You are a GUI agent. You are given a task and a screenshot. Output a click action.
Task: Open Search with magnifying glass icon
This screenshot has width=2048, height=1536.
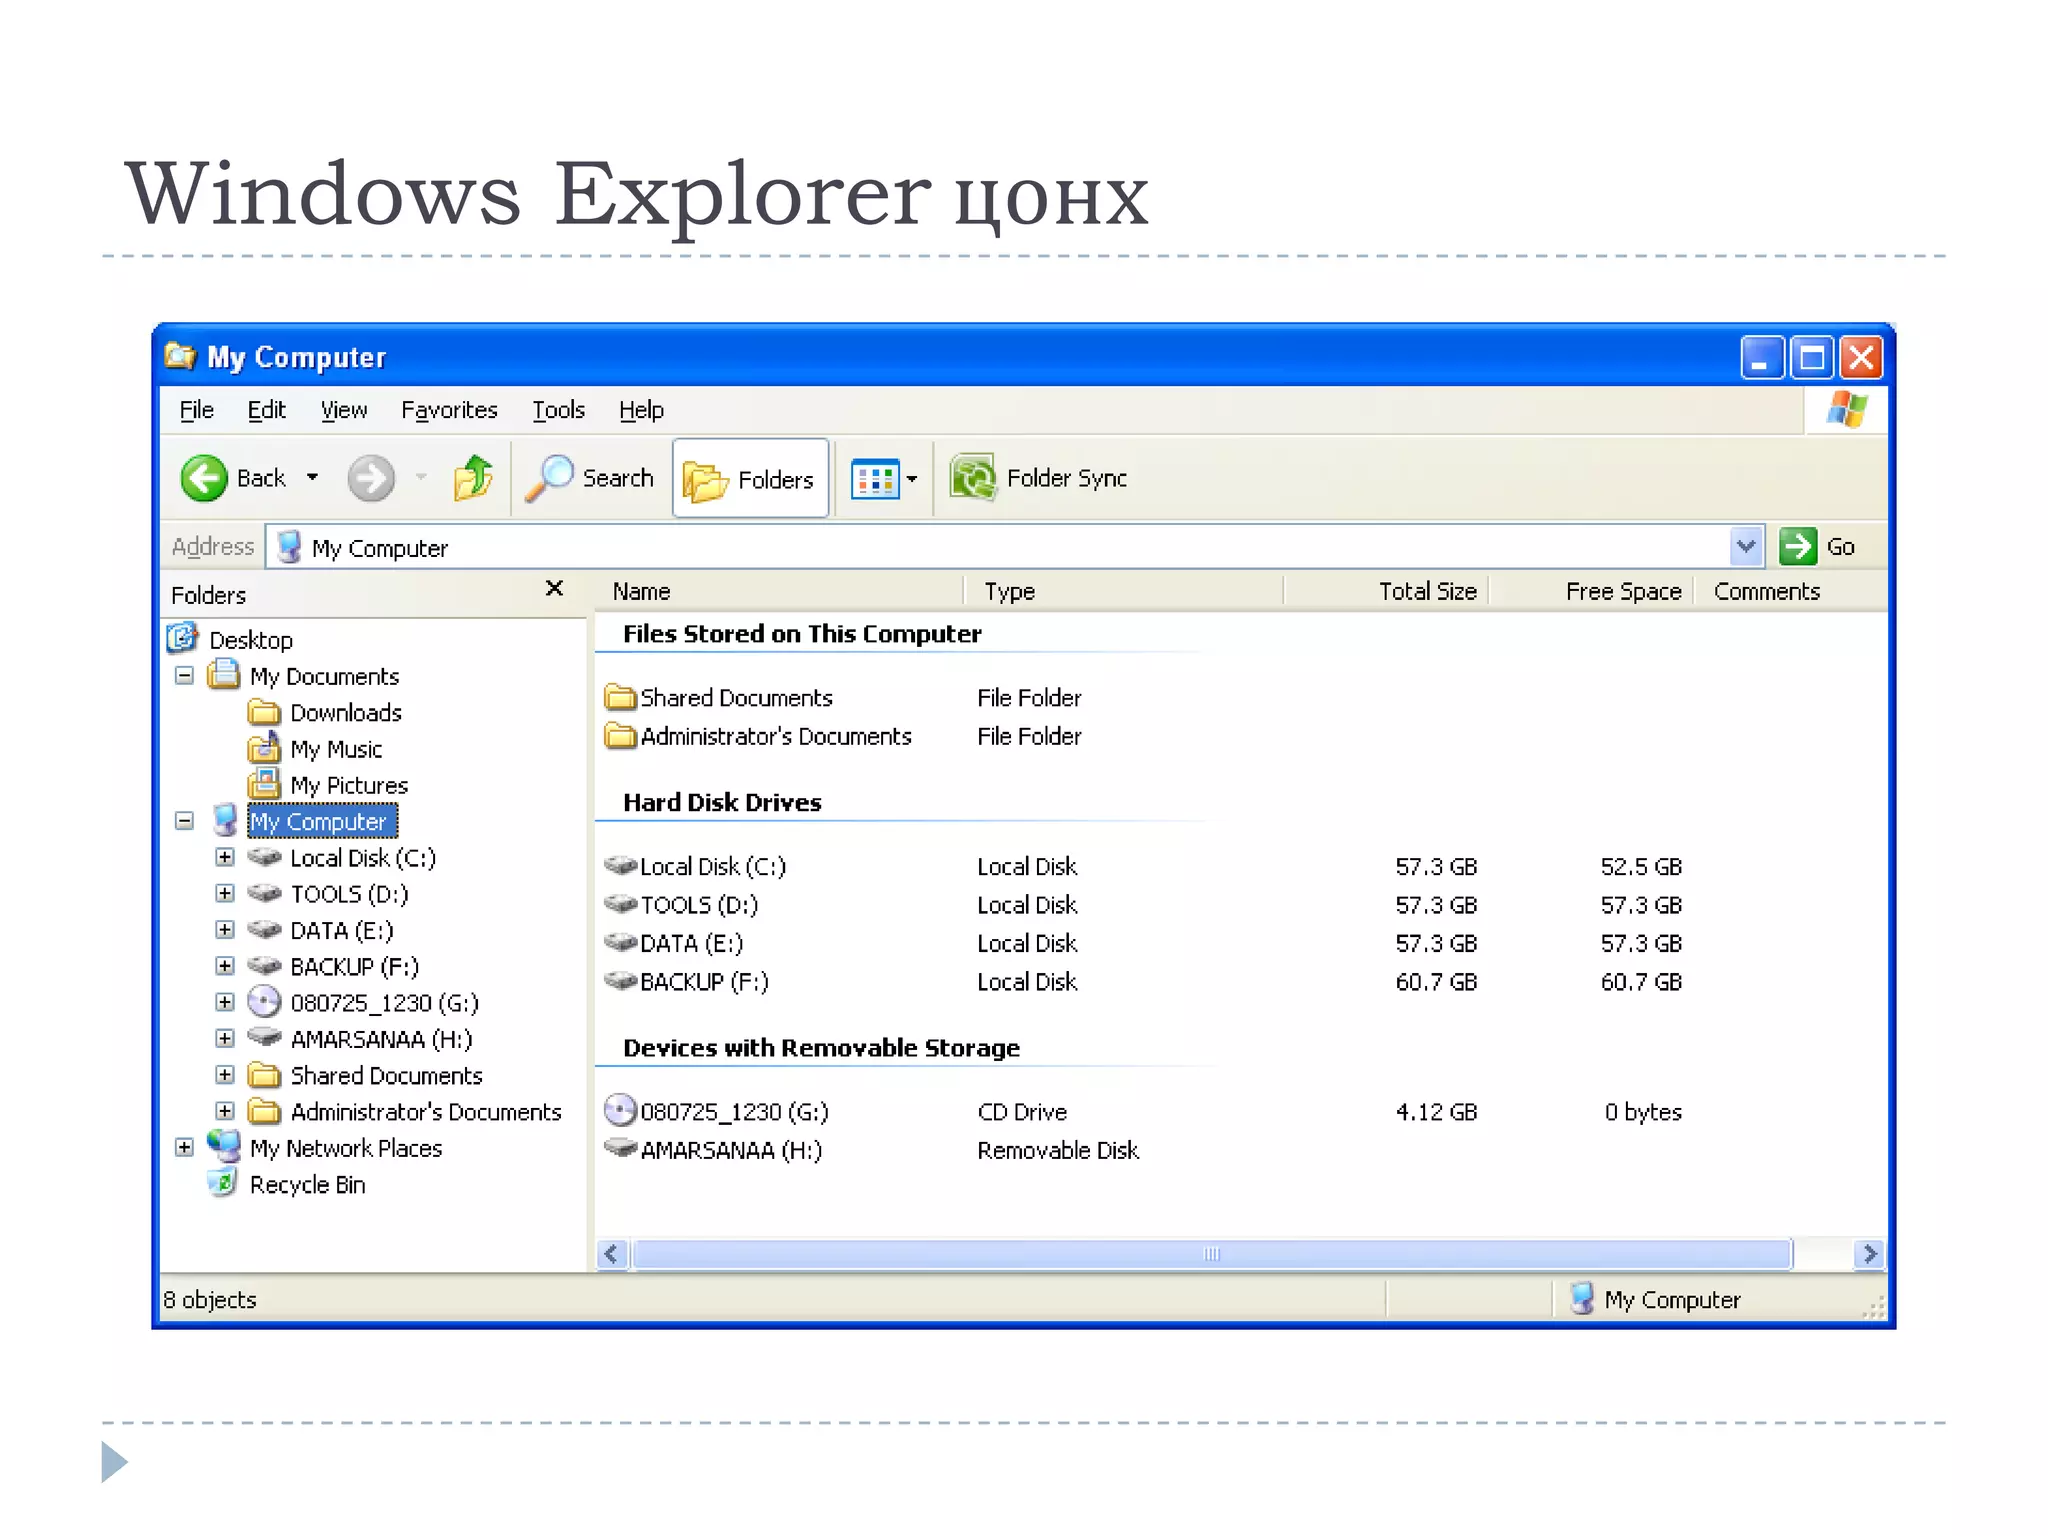point(549,478)
